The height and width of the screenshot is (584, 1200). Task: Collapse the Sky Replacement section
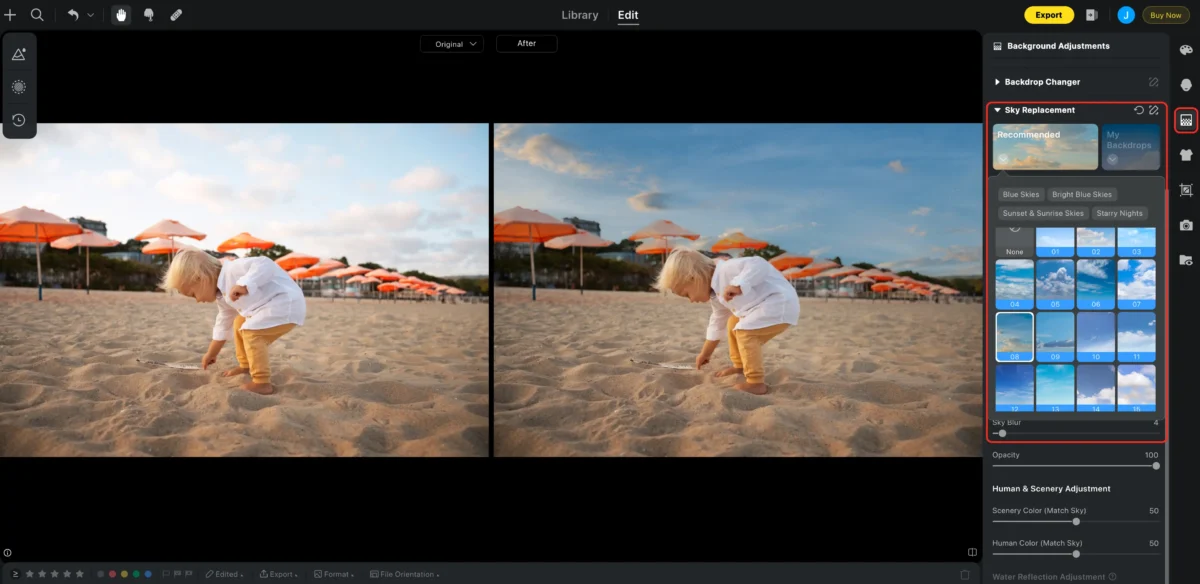[x=997, y=110]
